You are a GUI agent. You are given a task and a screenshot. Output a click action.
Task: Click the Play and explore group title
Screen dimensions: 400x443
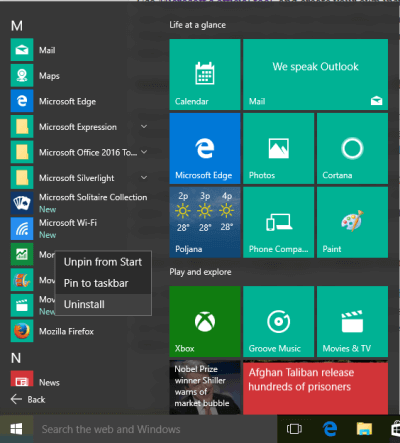[200, 272]
